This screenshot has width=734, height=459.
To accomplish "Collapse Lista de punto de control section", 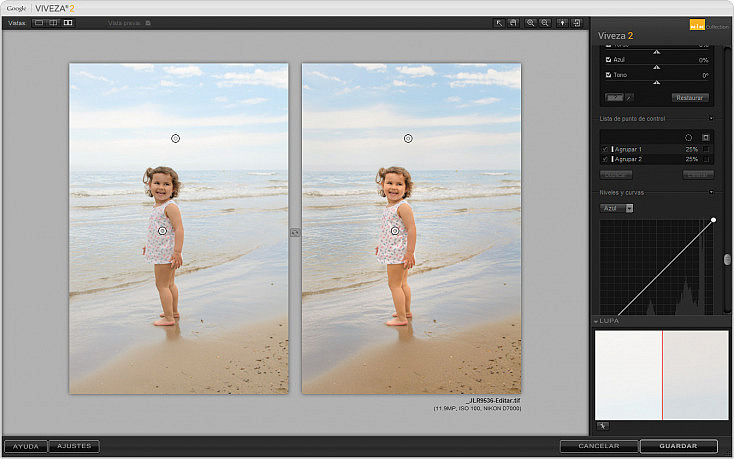I will (711, 118).
